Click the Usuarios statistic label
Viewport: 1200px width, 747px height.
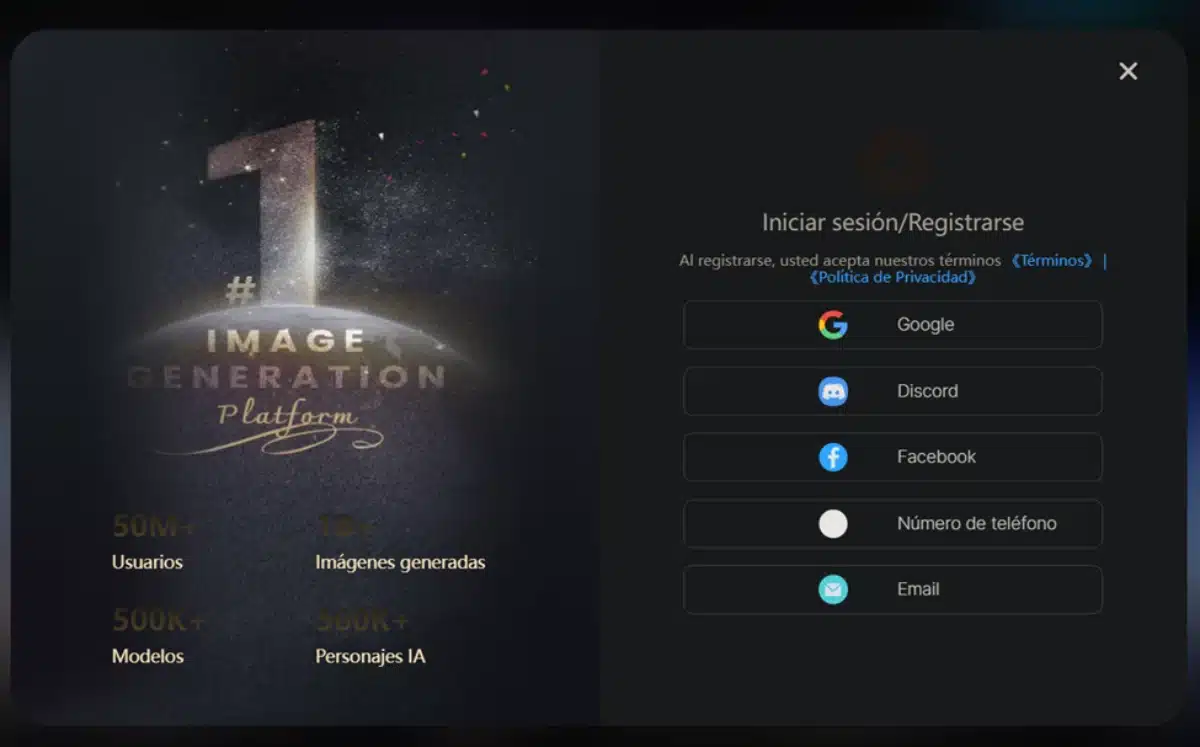tap(147, 562)
